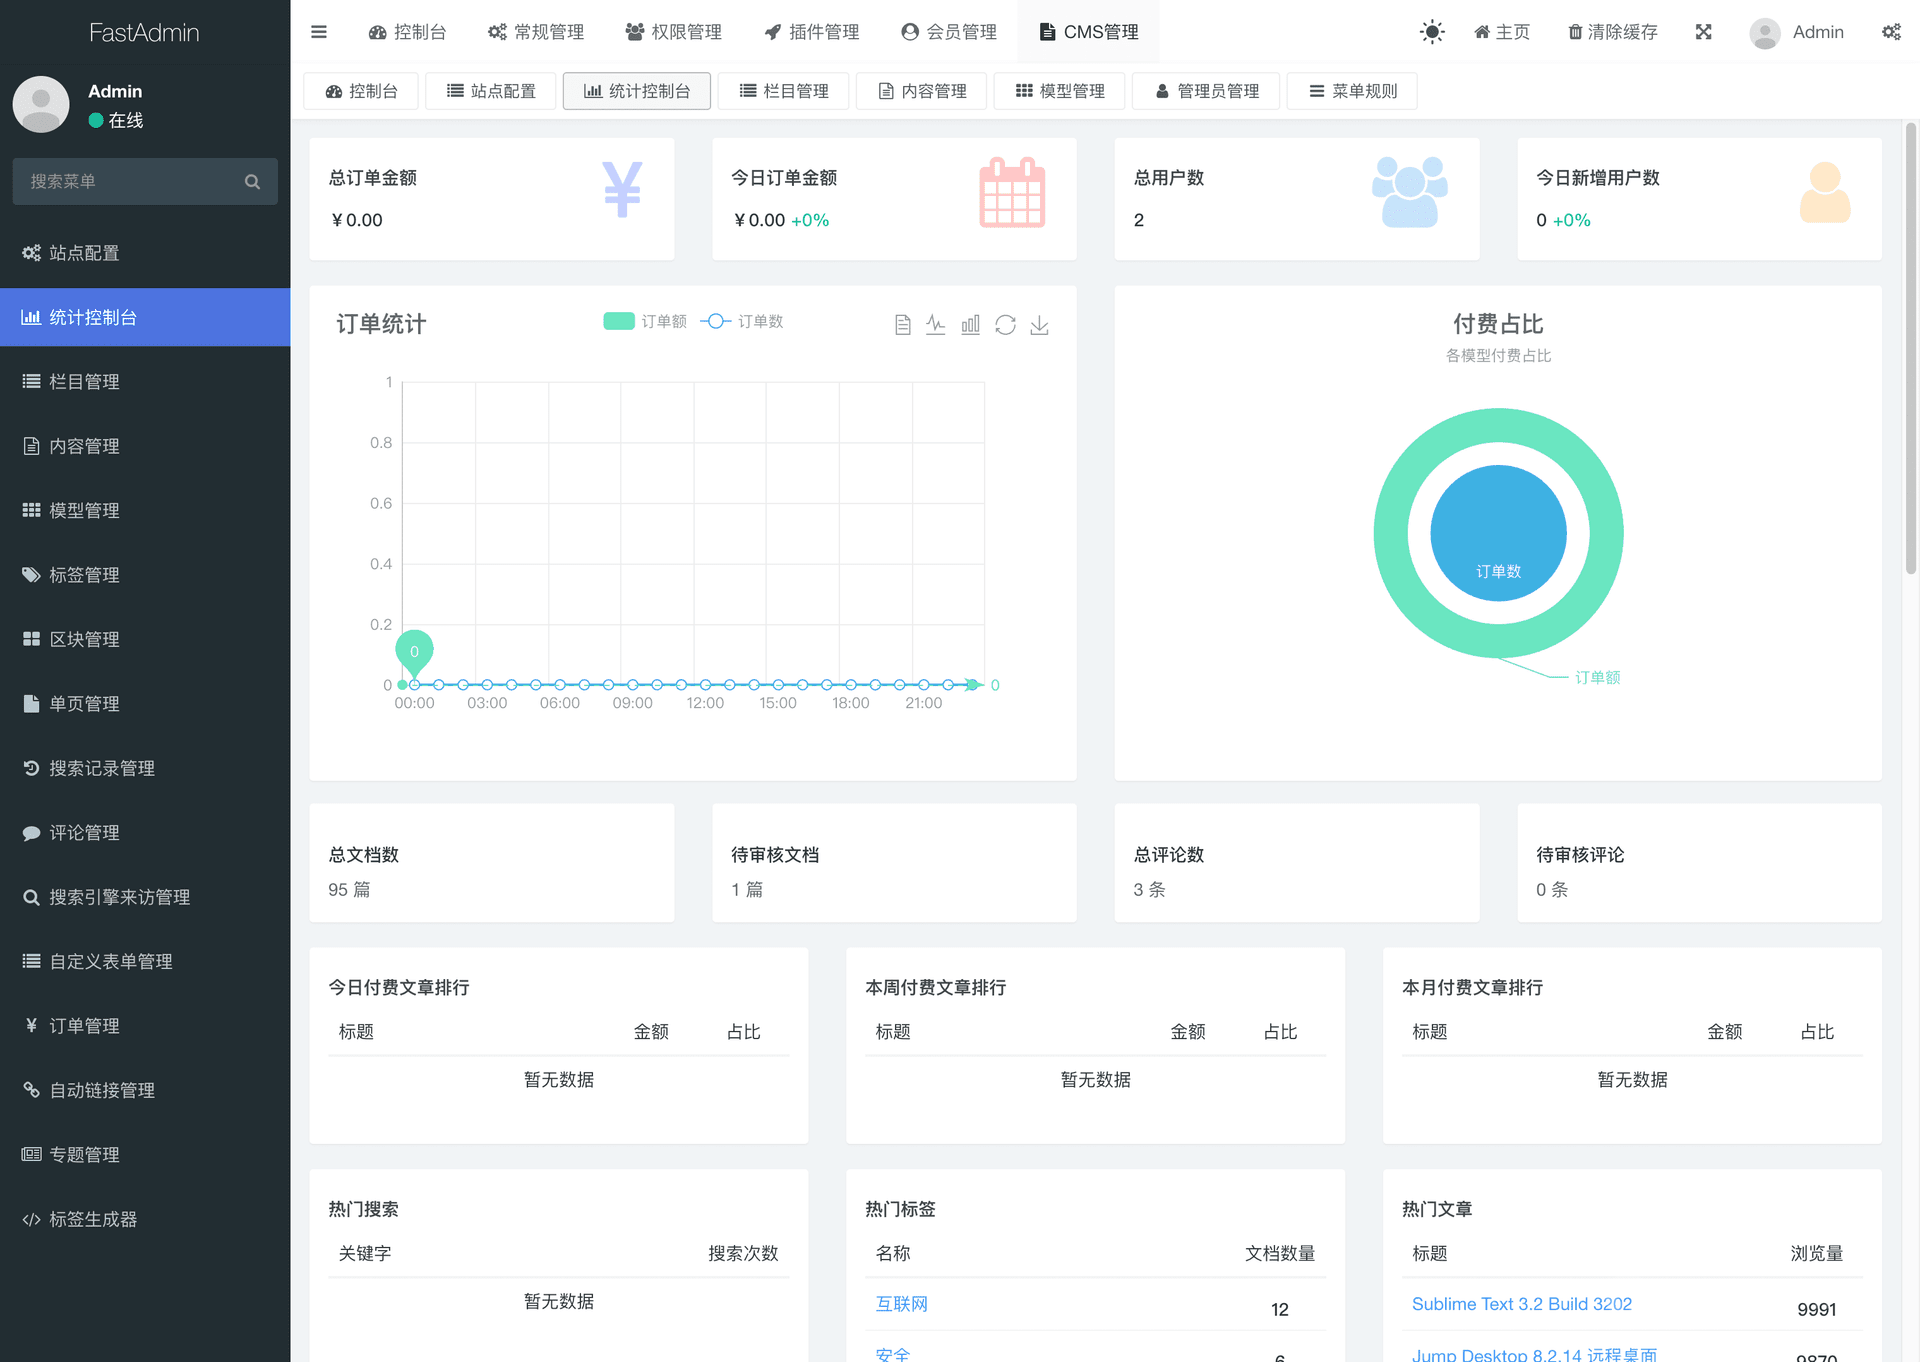Click the hamburger sidebar collapse icon

[318, 32]
